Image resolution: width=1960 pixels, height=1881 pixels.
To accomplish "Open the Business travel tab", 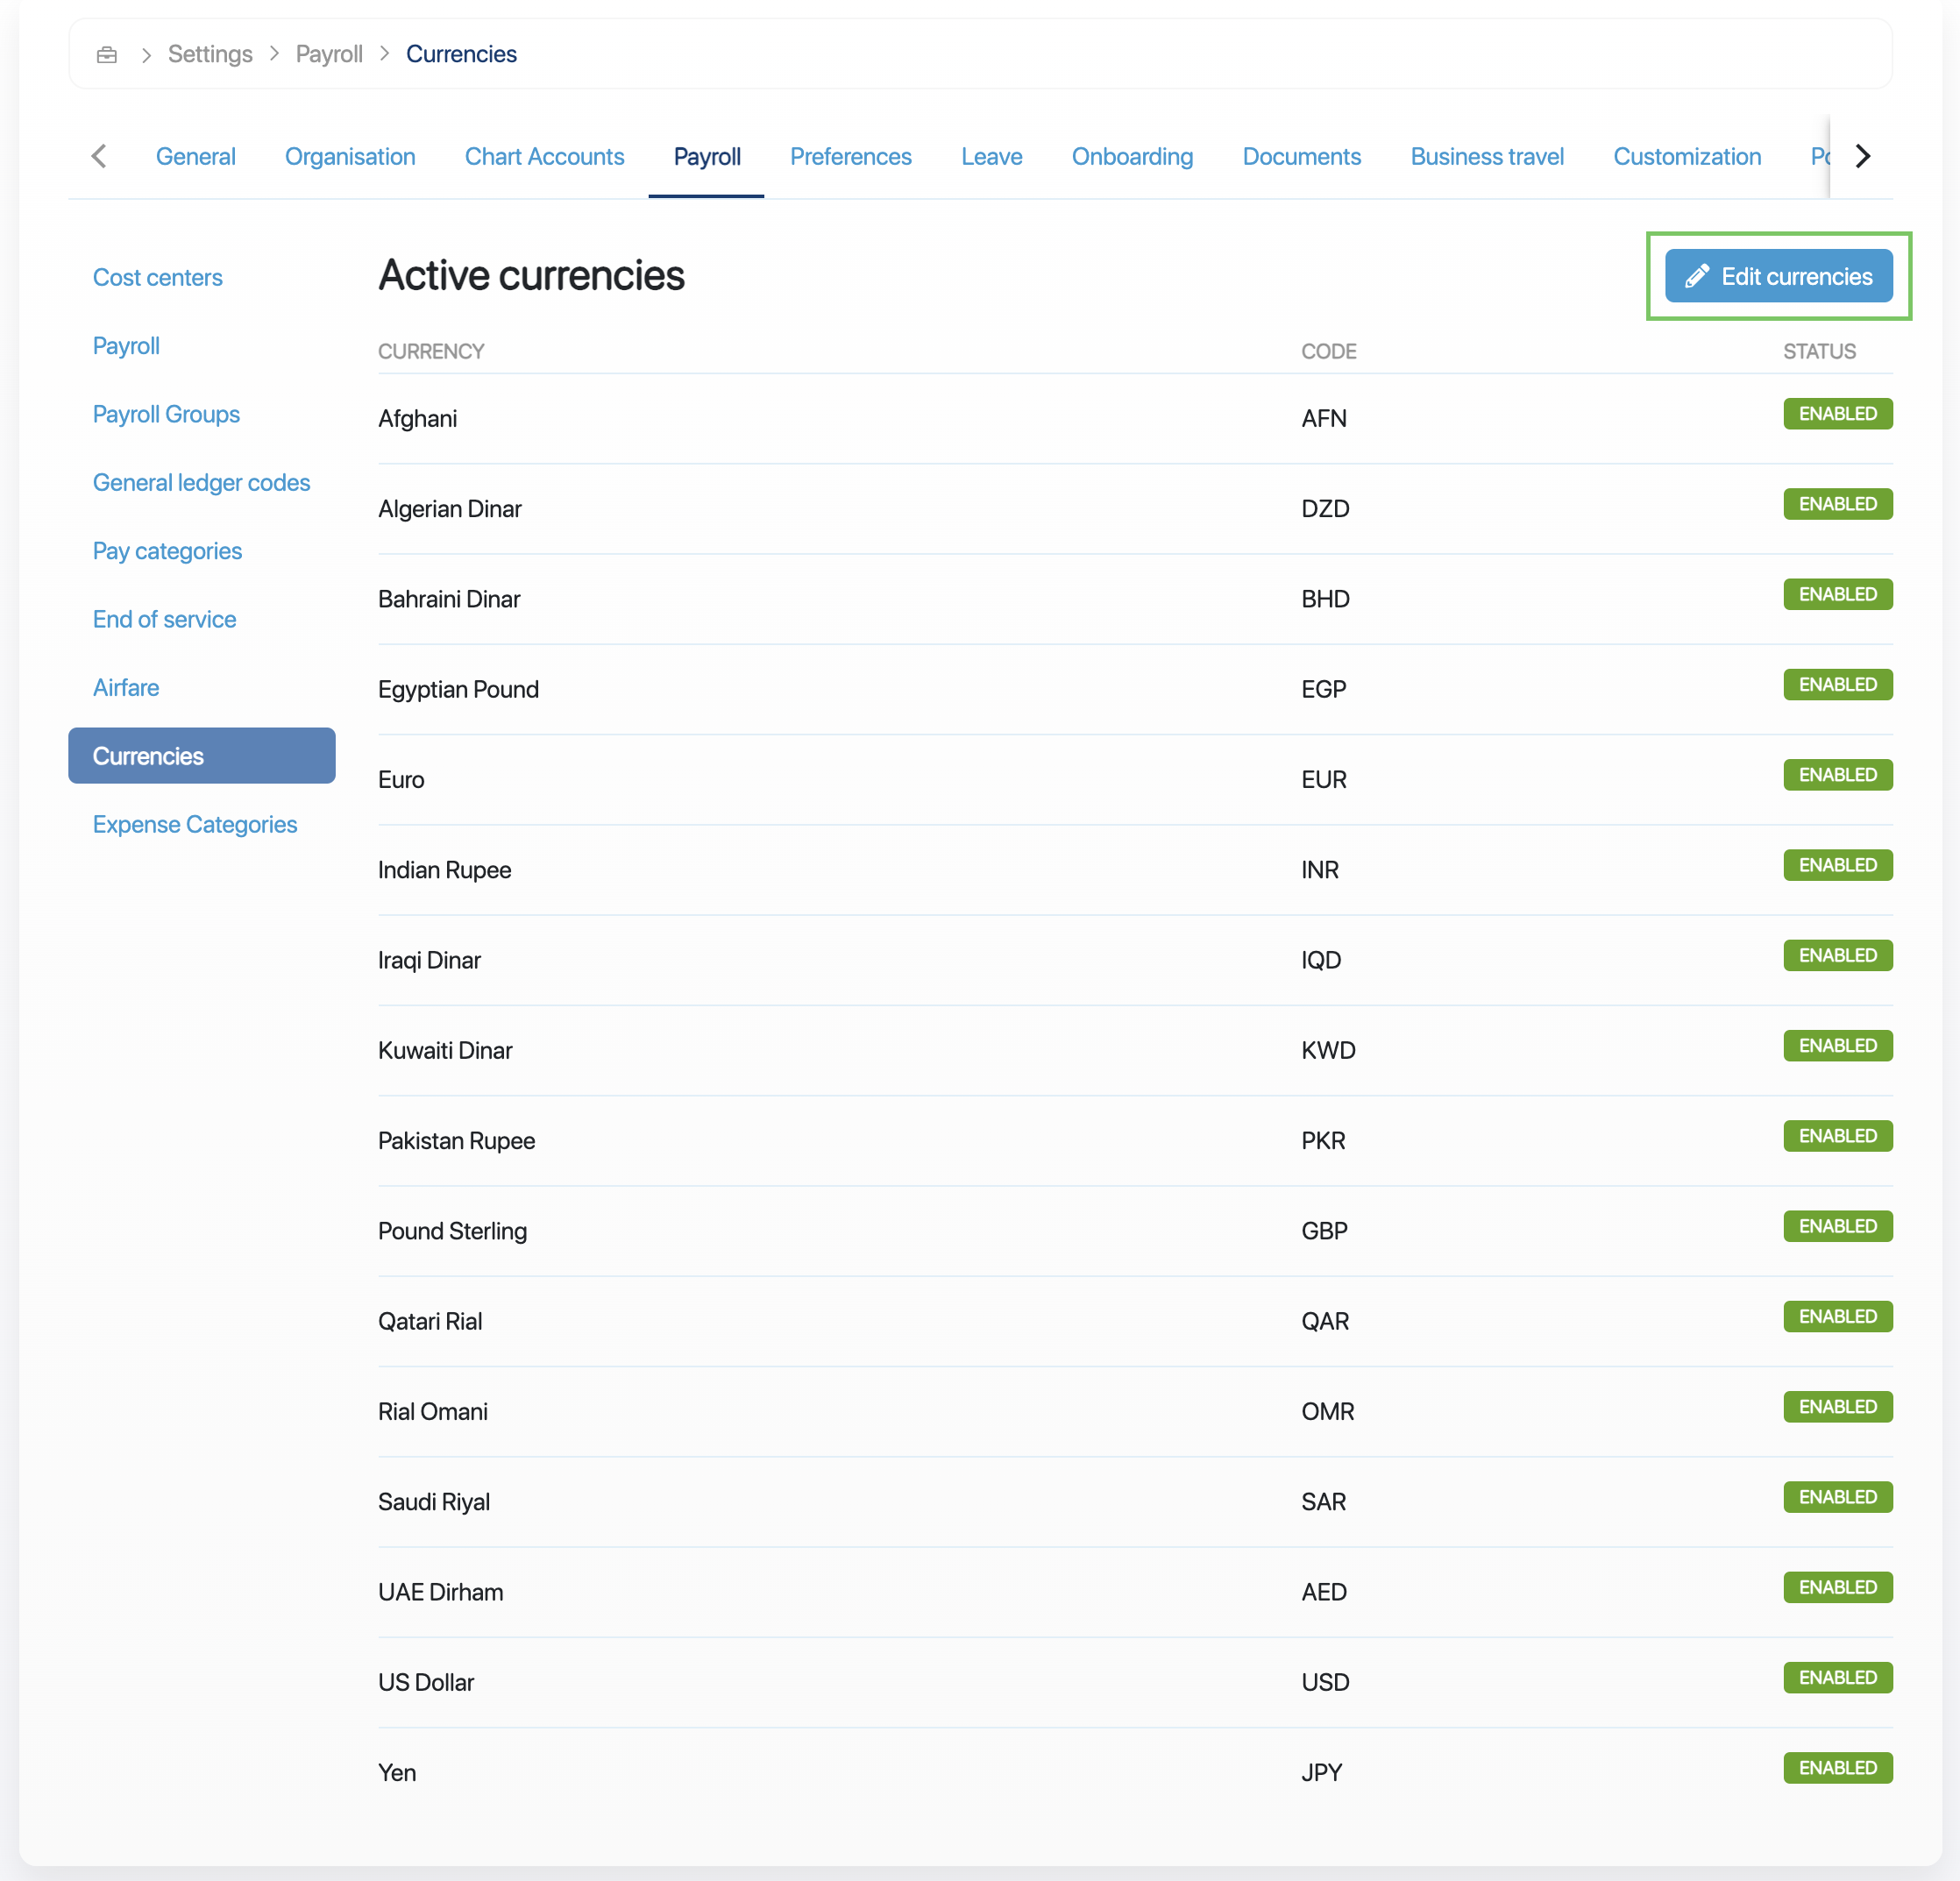I will (x=1486, y=157).
